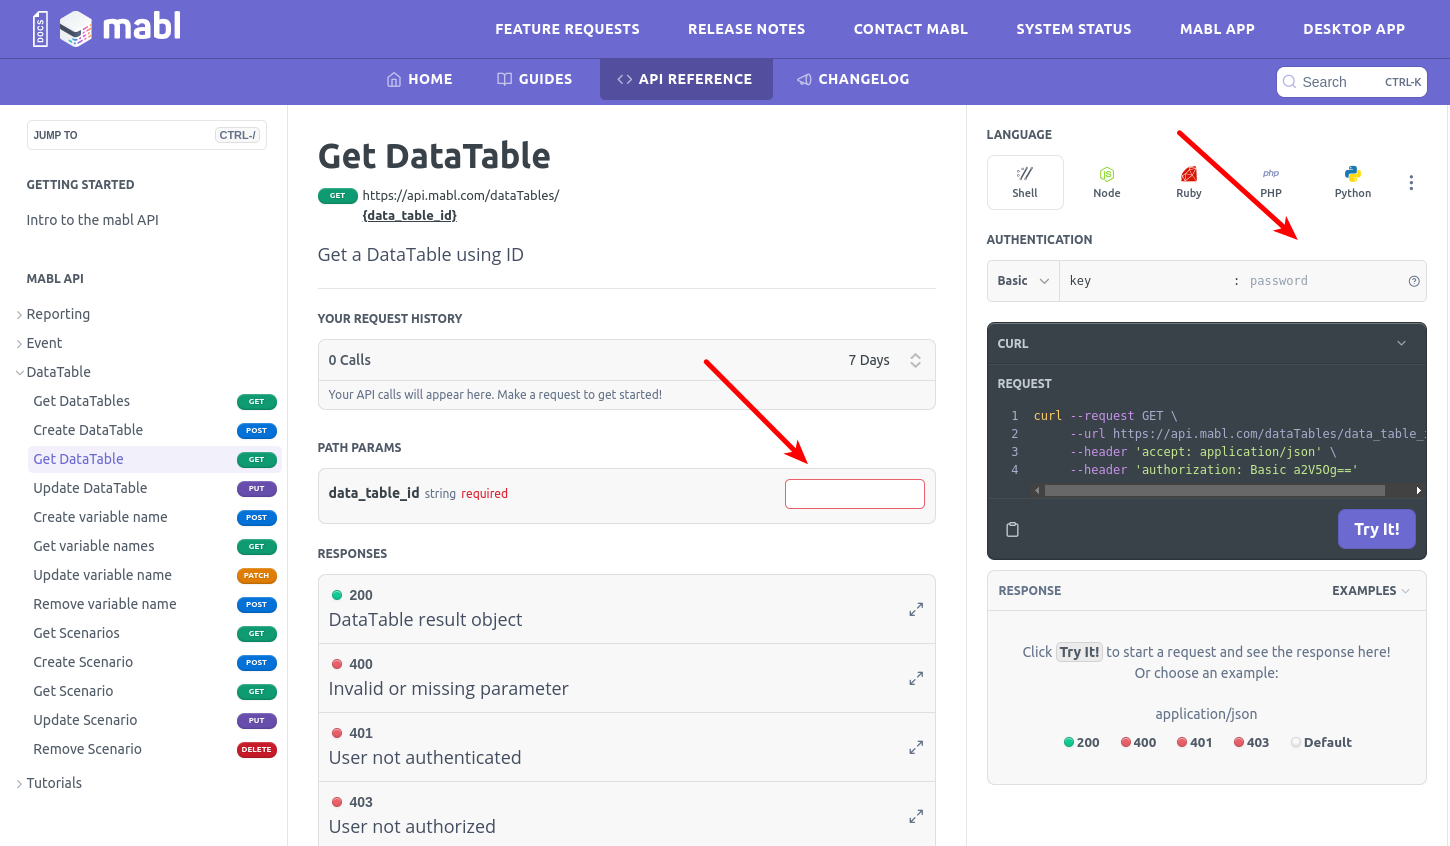Open Intro to the mabl API
The image size is (1450, 846).
pos(93,220)
